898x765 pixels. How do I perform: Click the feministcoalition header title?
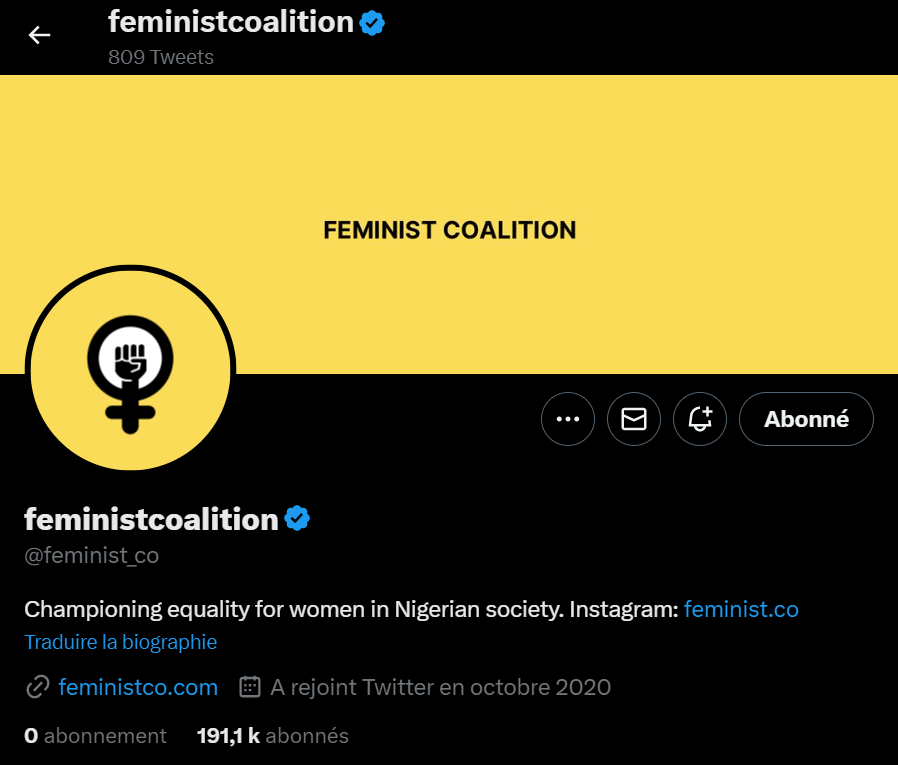231,22
